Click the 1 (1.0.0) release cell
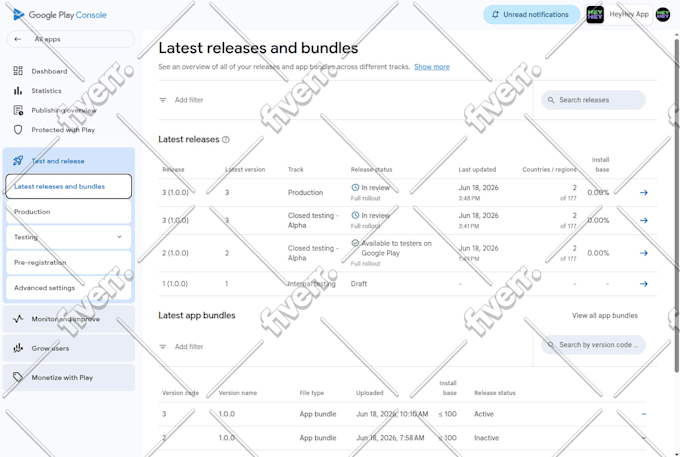 [x=175, y=284]
